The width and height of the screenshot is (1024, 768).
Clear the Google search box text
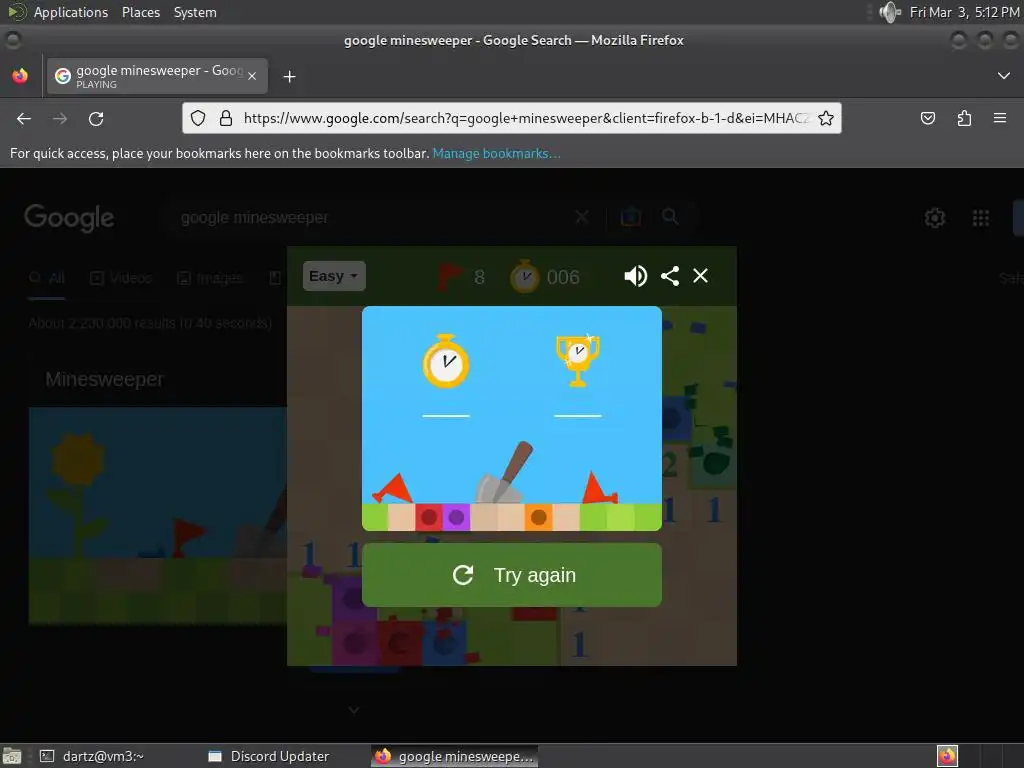point(582,217)
